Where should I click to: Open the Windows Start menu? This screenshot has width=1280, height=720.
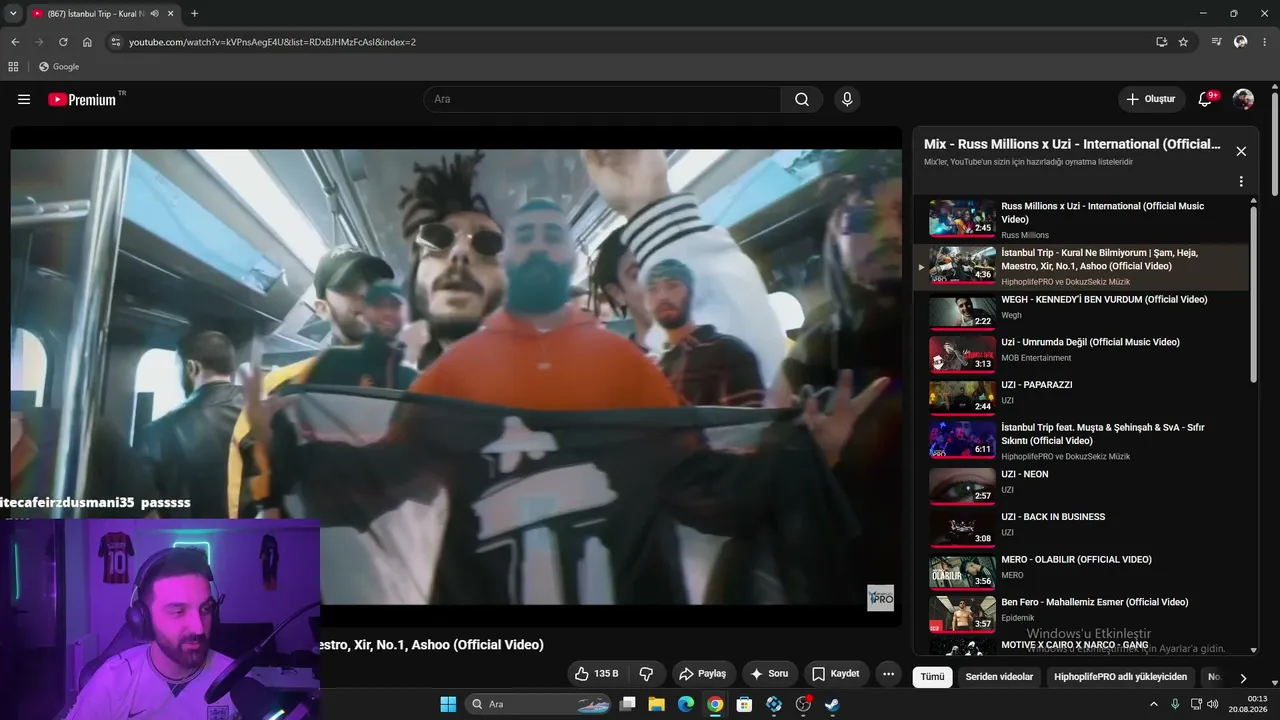pos(448,704)
